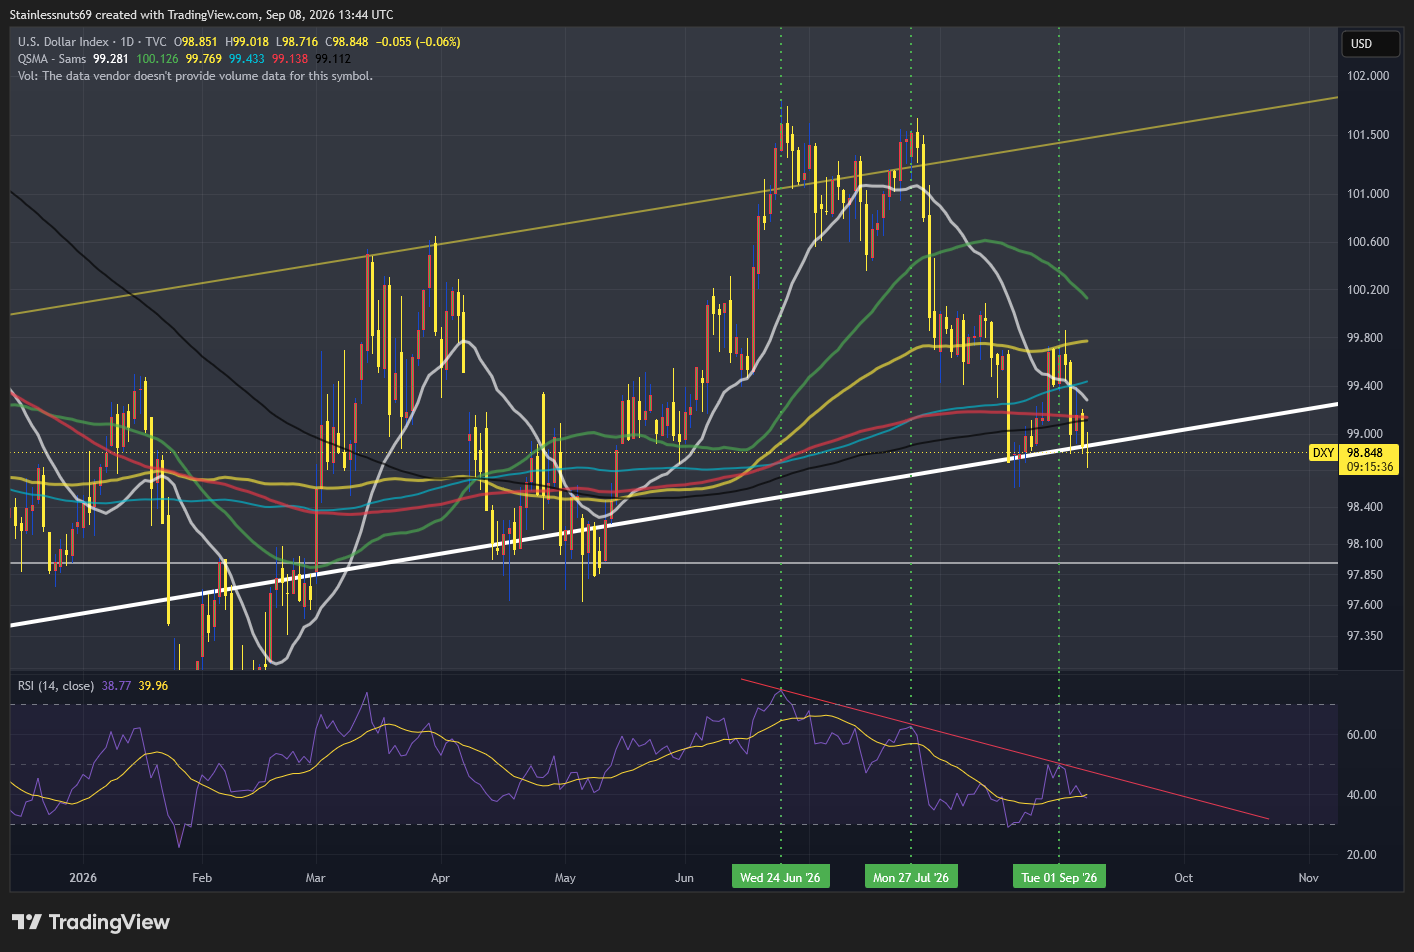This screenshot has height=952, width=1414.
Task: Click the Stainlessnuts69 snapshot header text
Action: click(x=201, y=15)
